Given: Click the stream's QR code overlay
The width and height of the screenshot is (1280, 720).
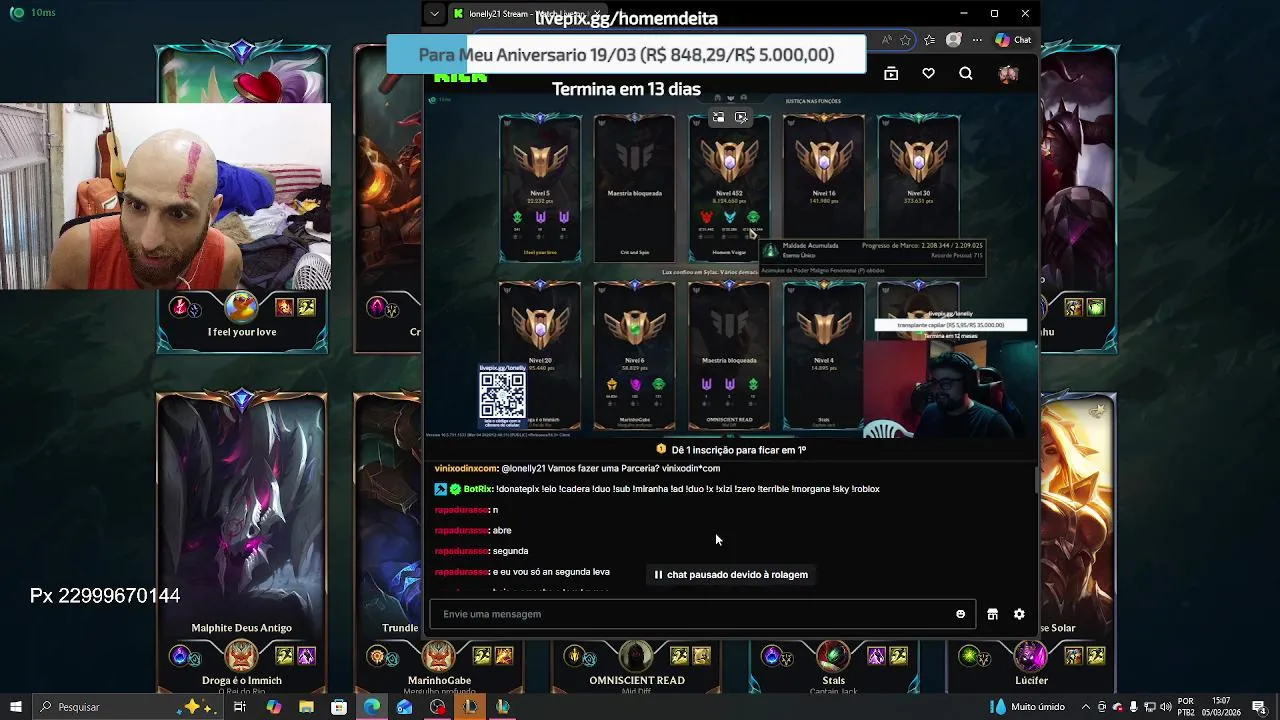Looking at the screenshot, I should click(502, 395).
